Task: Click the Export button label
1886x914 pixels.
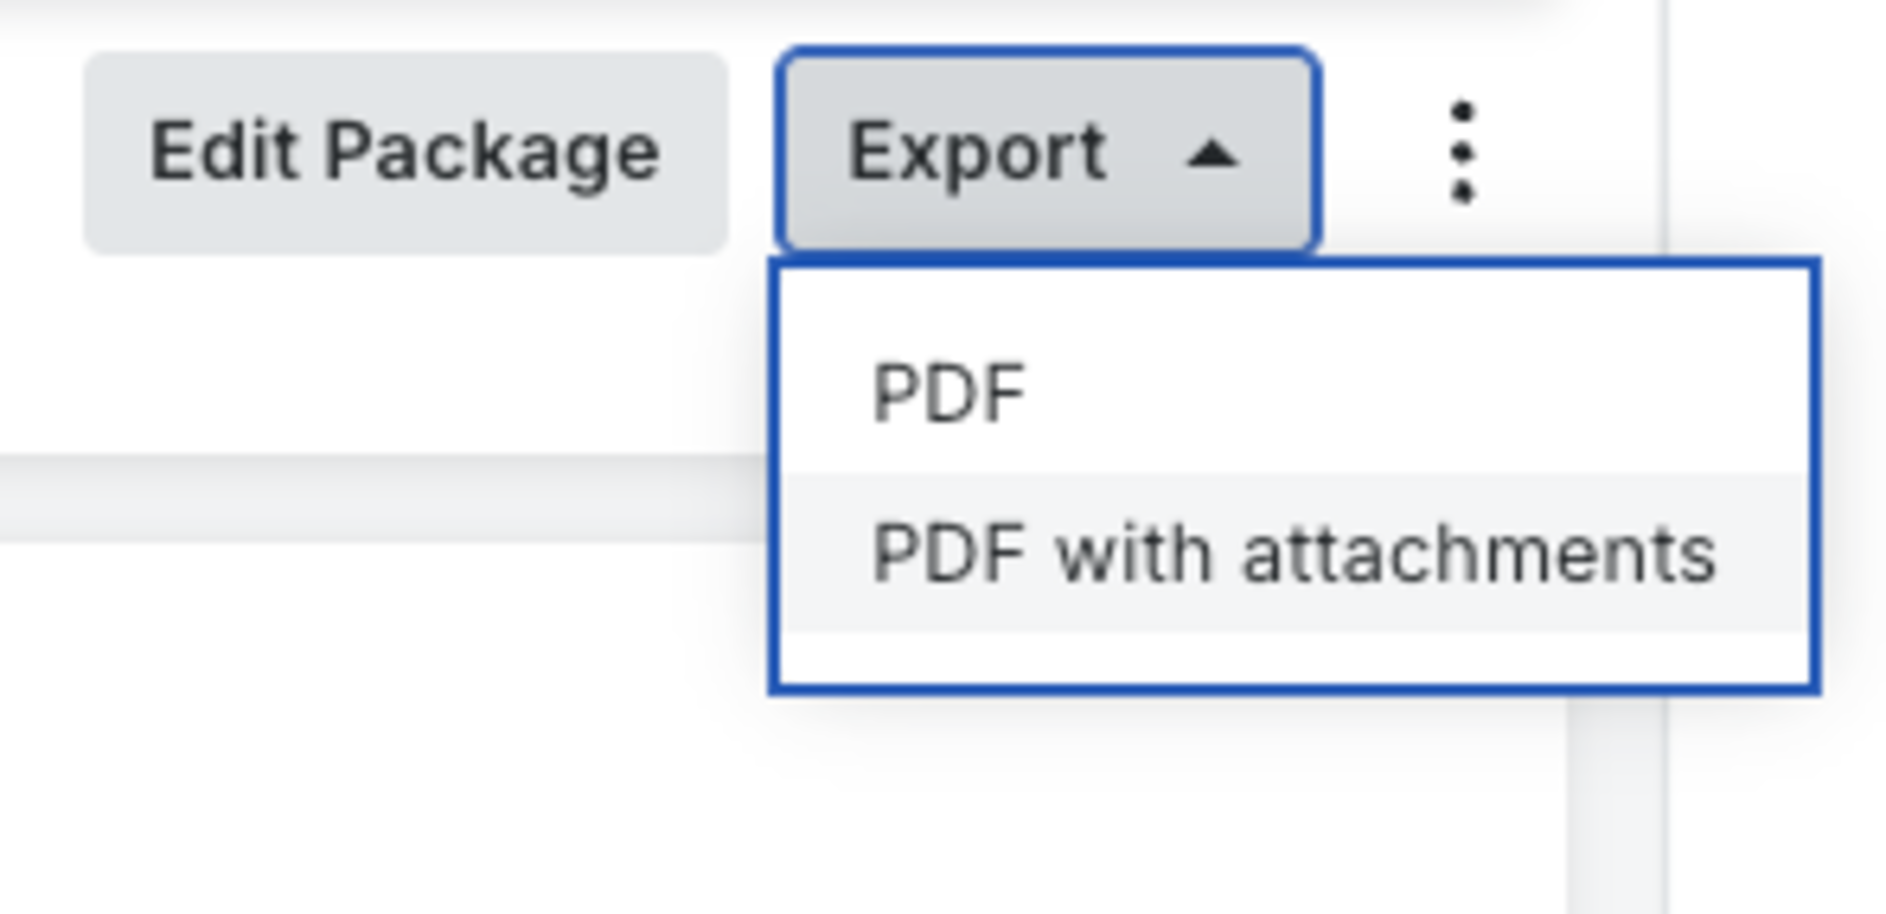Action: [x=977, y=153]
